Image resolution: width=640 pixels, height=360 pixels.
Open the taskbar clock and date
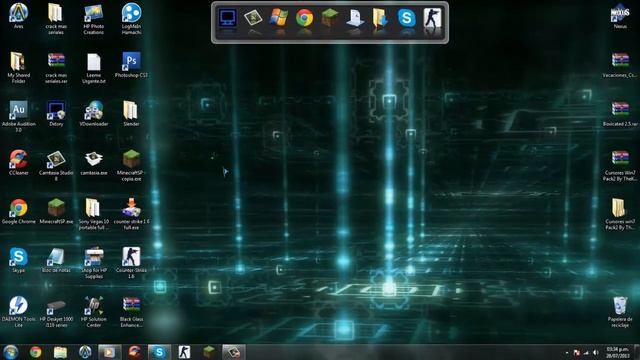pos(617,352)
